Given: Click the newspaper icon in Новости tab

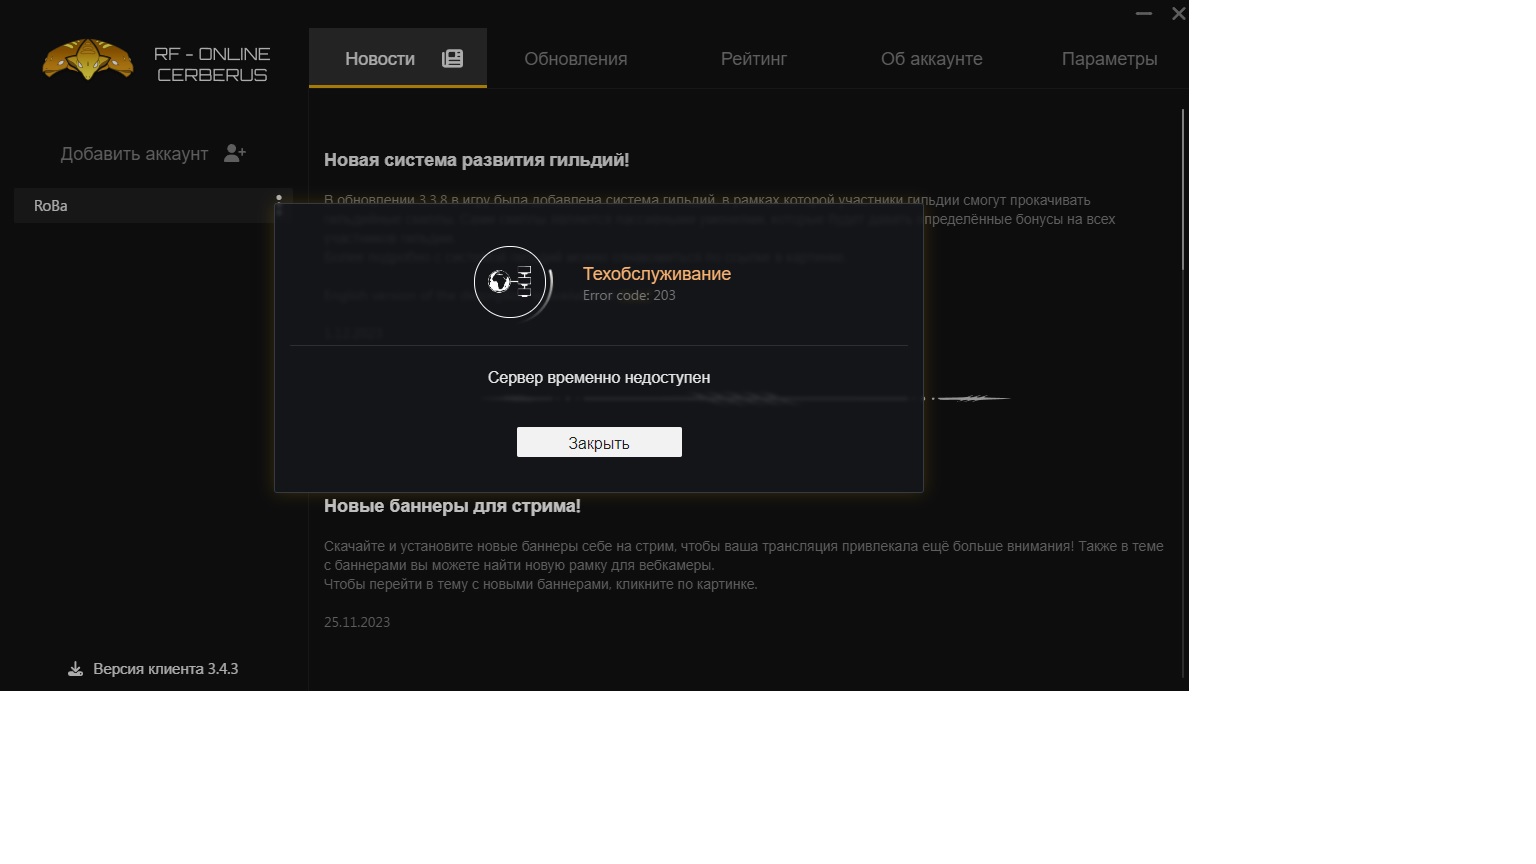Looking at the screenshot, I should 452,59.
